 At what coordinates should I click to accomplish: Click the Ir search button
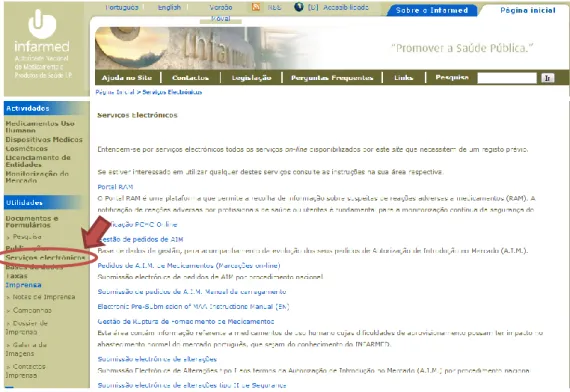[547, 78]
